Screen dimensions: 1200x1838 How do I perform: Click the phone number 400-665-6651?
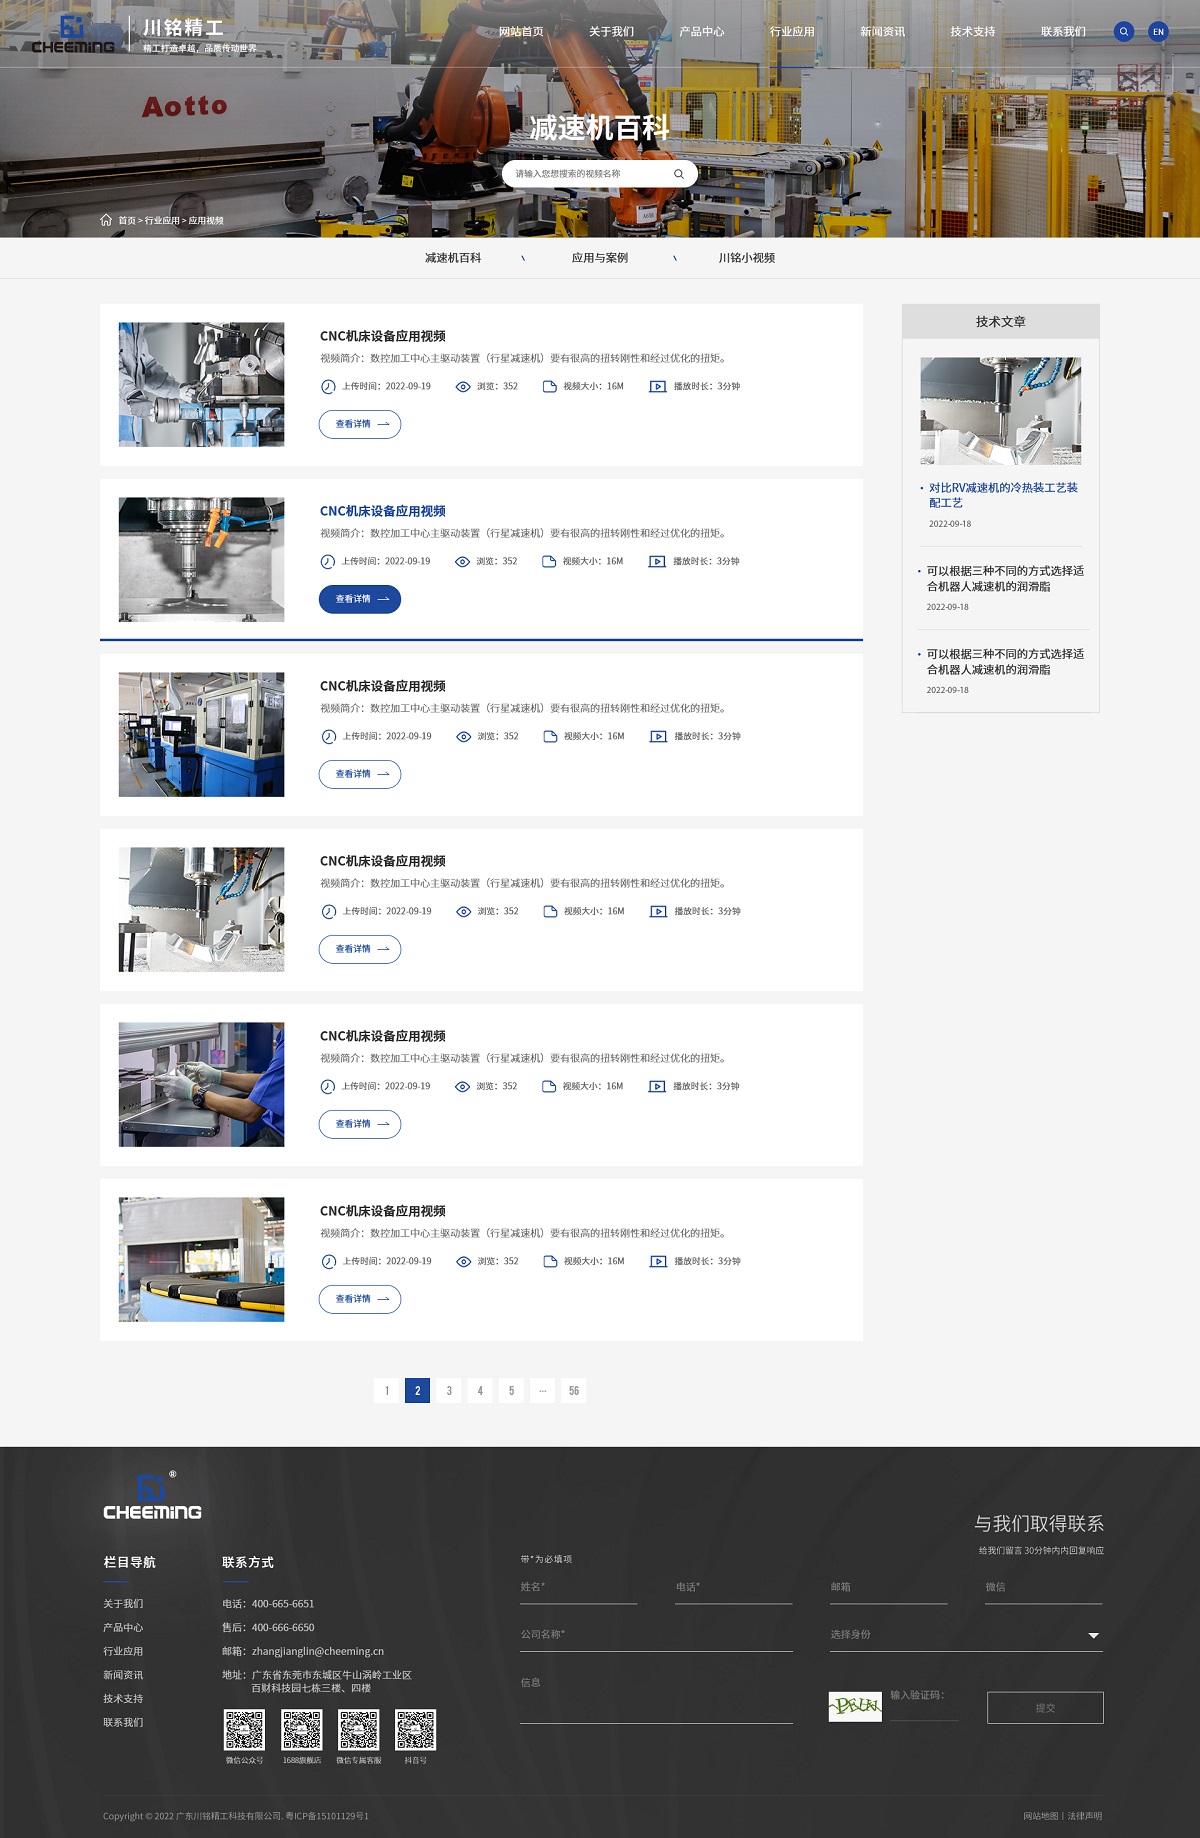283,1603
